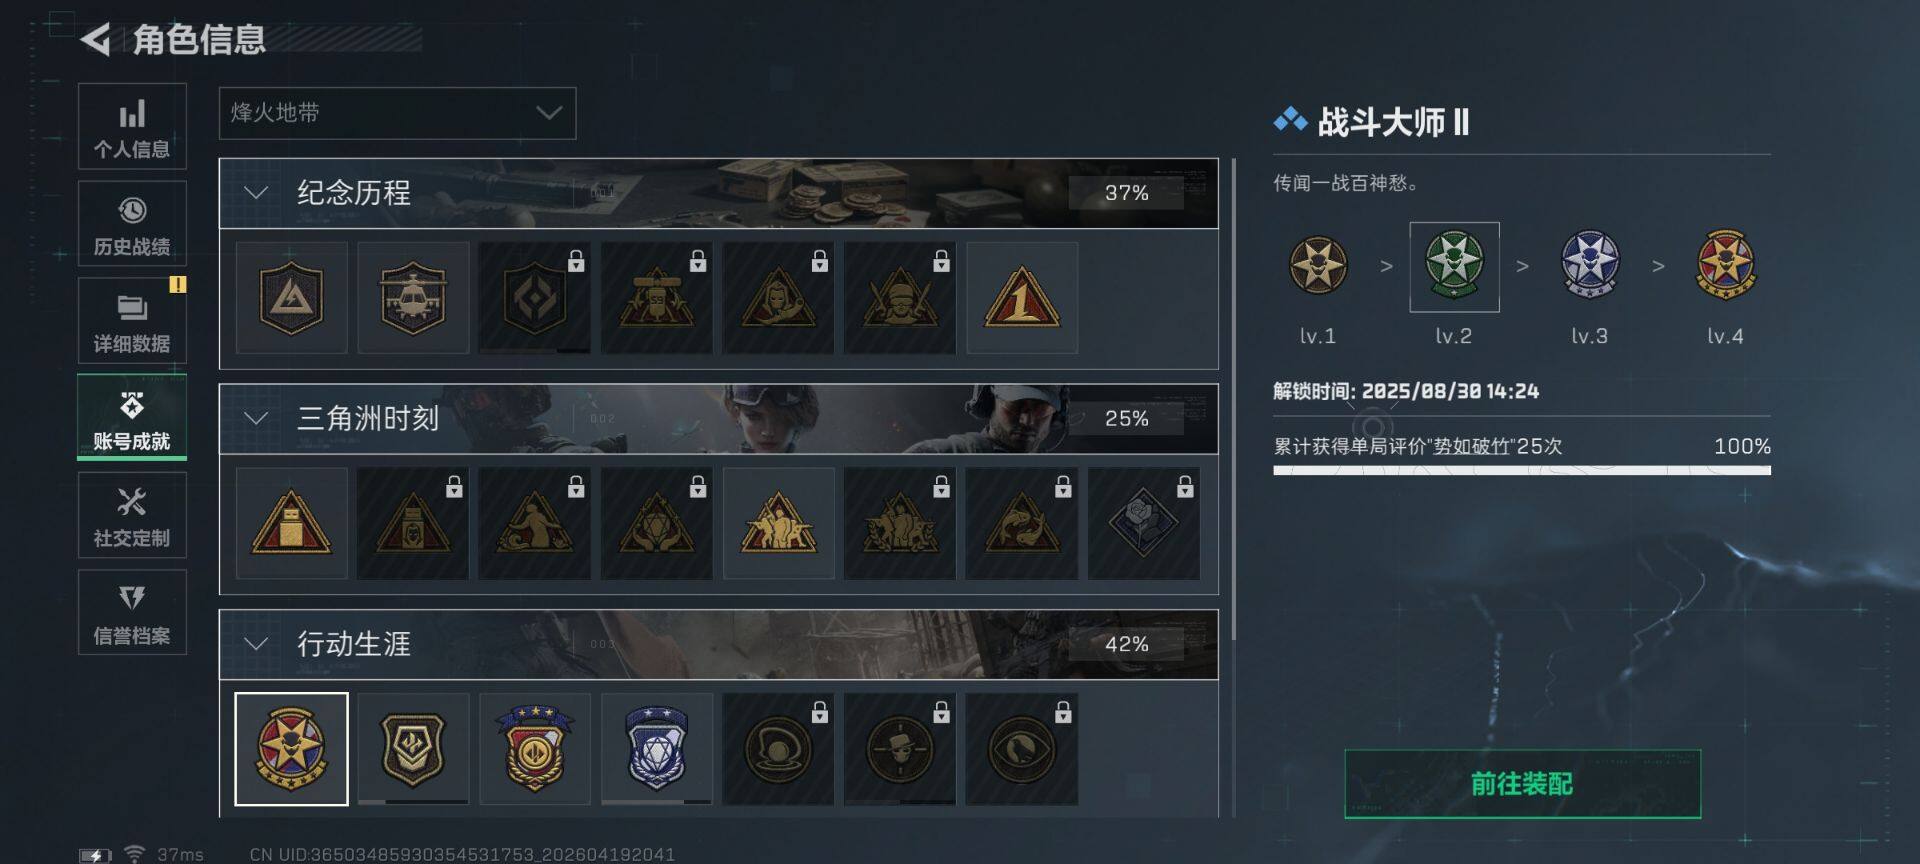This screenshot has height=864, width=1920.
Task: Collapse the 纪念历程 section
Action: coord(256,193)
